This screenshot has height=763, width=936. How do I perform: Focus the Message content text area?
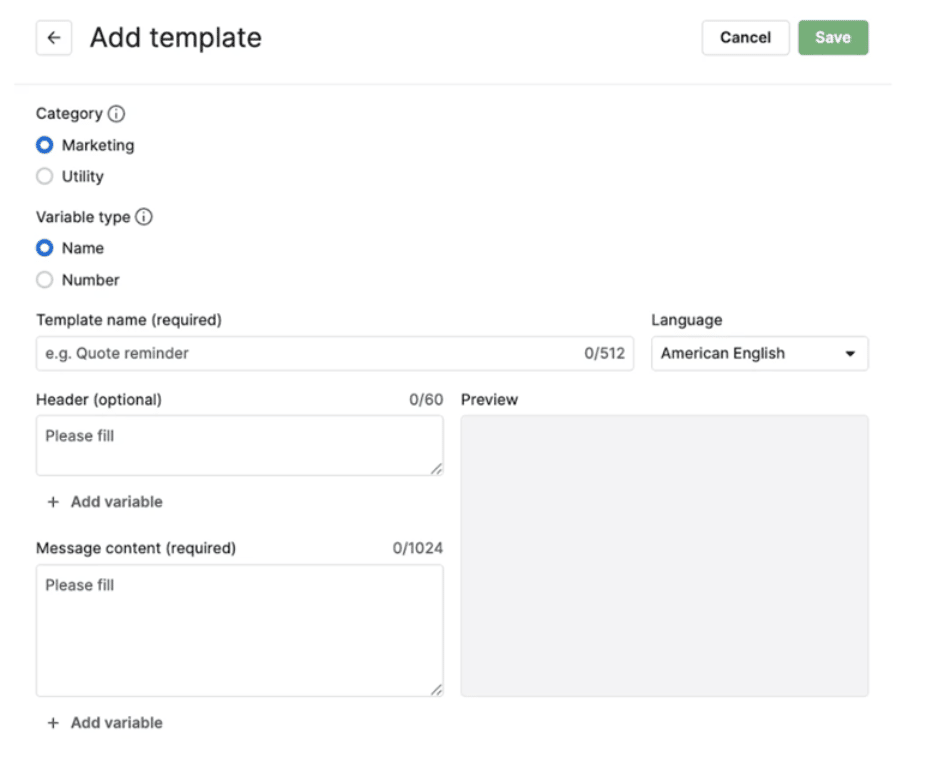(239, 630)
